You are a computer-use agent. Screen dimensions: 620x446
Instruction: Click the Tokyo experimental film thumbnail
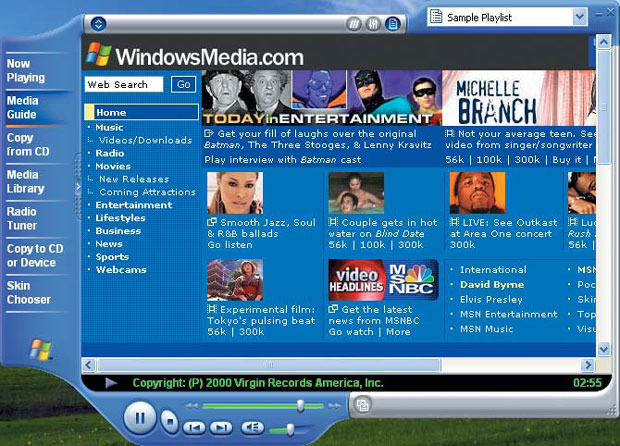click(x=235, y=280)
